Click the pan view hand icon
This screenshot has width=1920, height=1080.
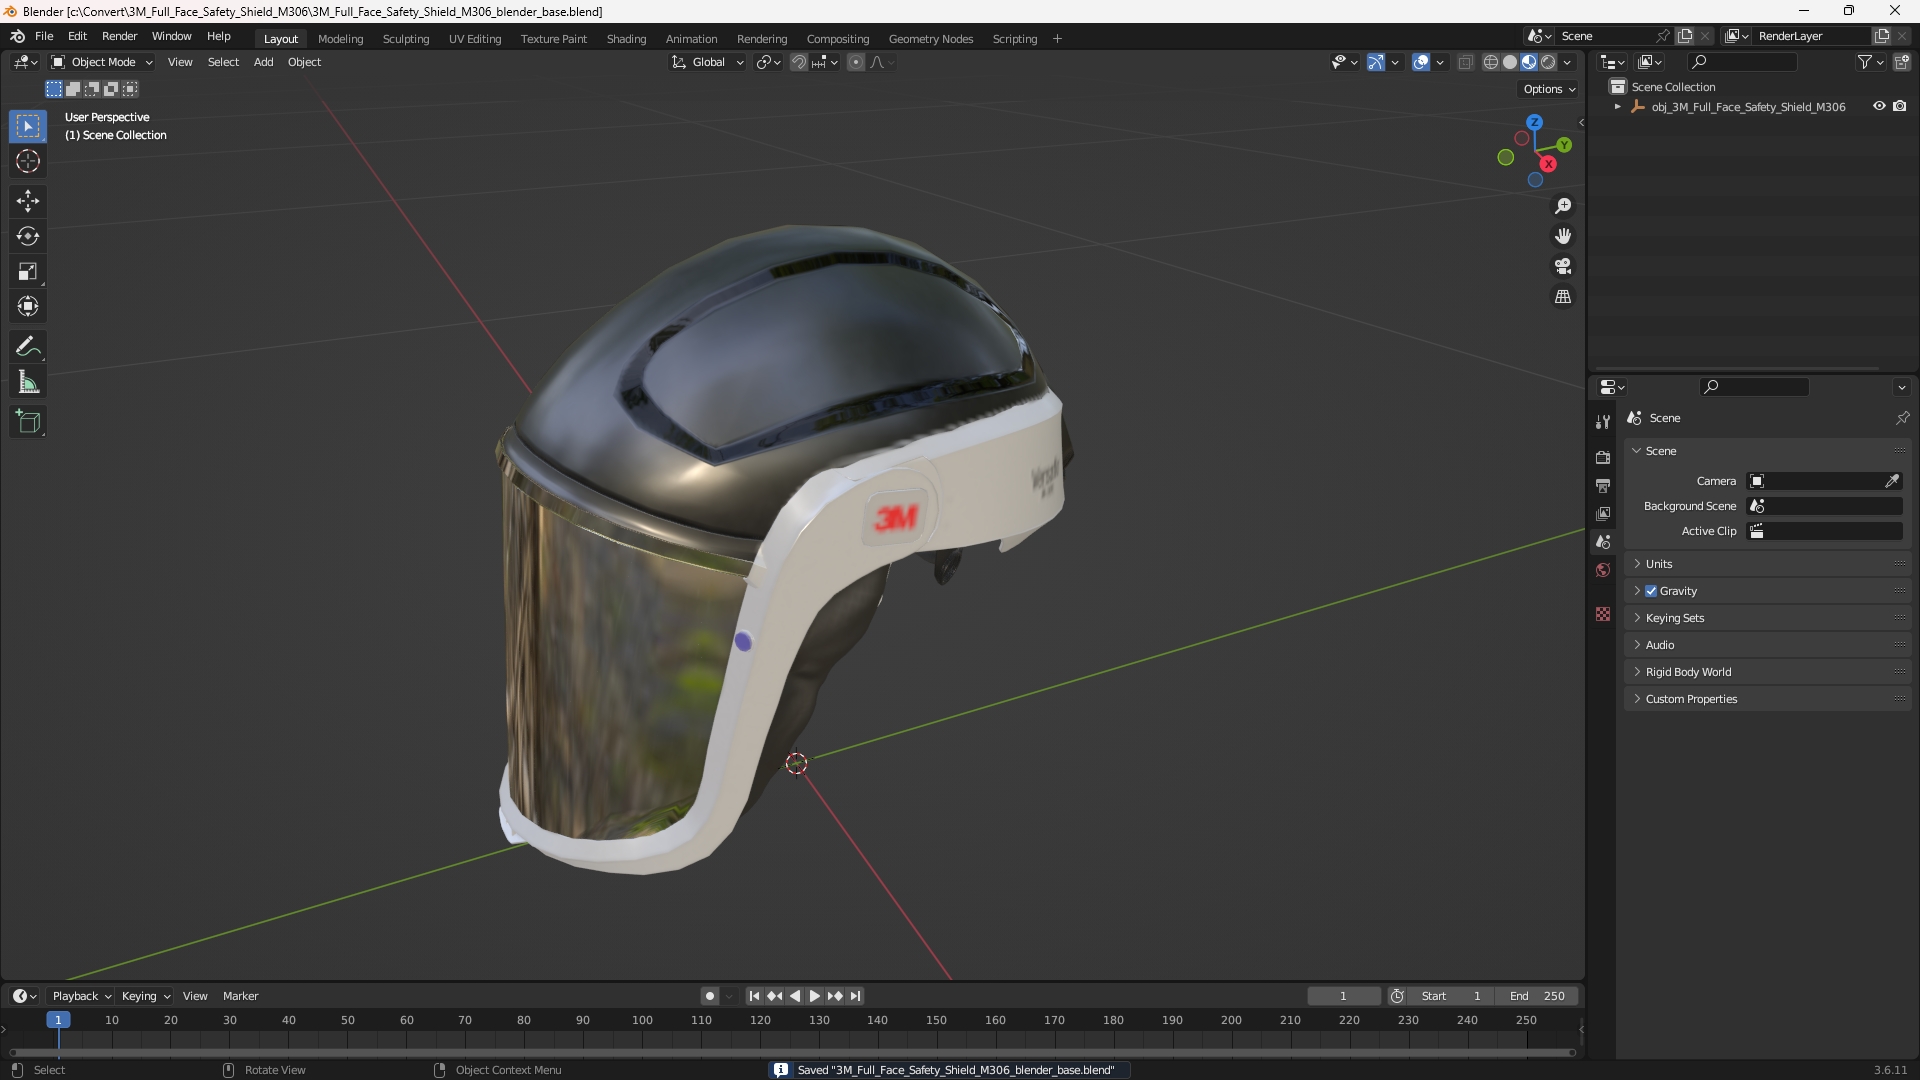[1563, 236]
